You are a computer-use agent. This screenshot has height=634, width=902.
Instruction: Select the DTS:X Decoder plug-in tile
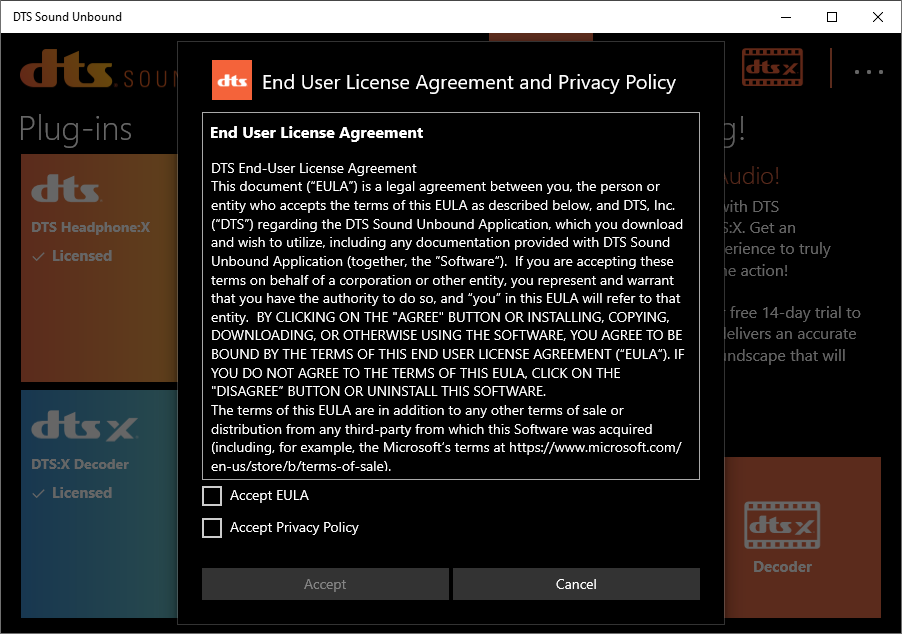click(x=100, y=504)
